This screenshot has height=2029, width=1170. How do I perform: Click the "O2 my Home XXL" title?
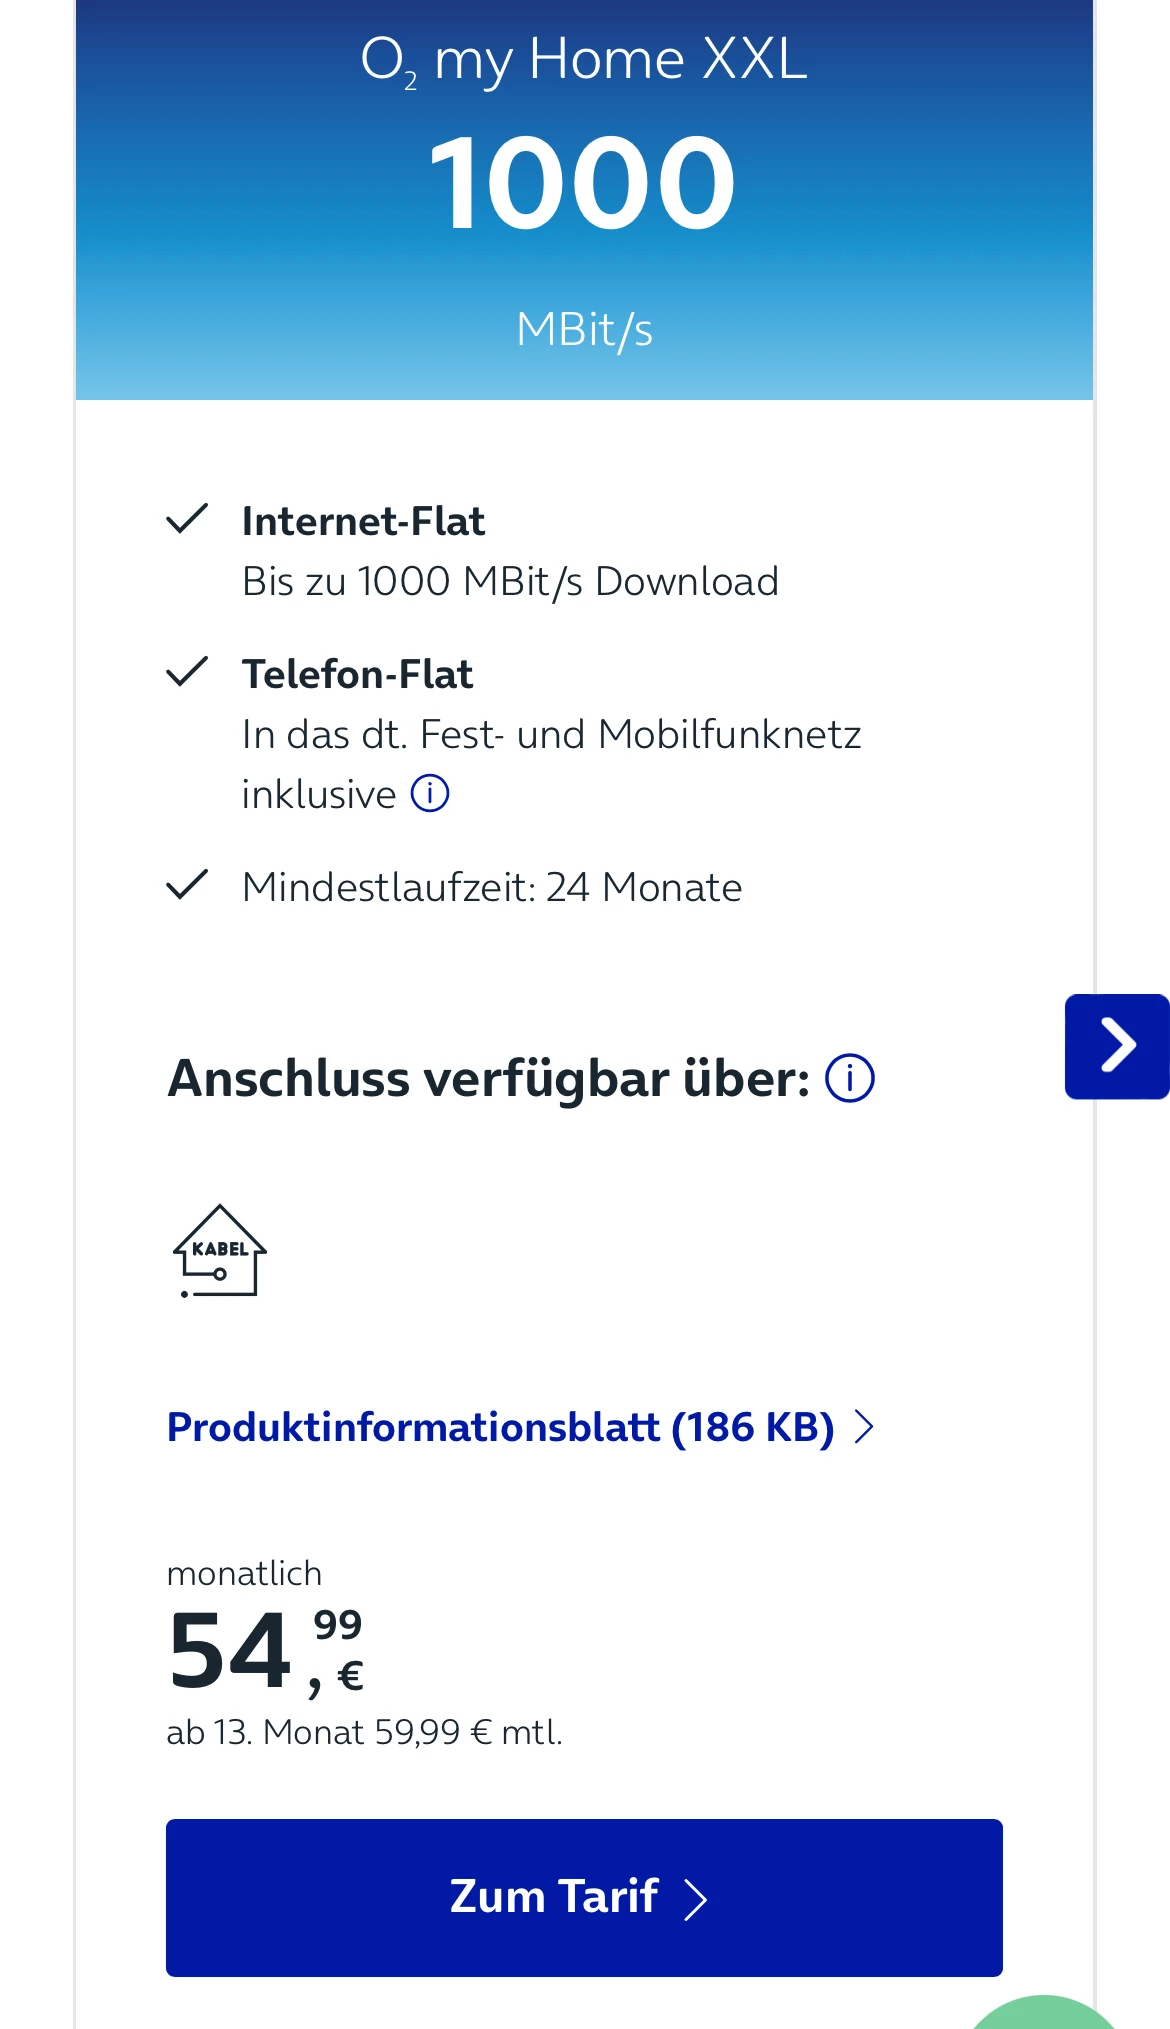584,60
